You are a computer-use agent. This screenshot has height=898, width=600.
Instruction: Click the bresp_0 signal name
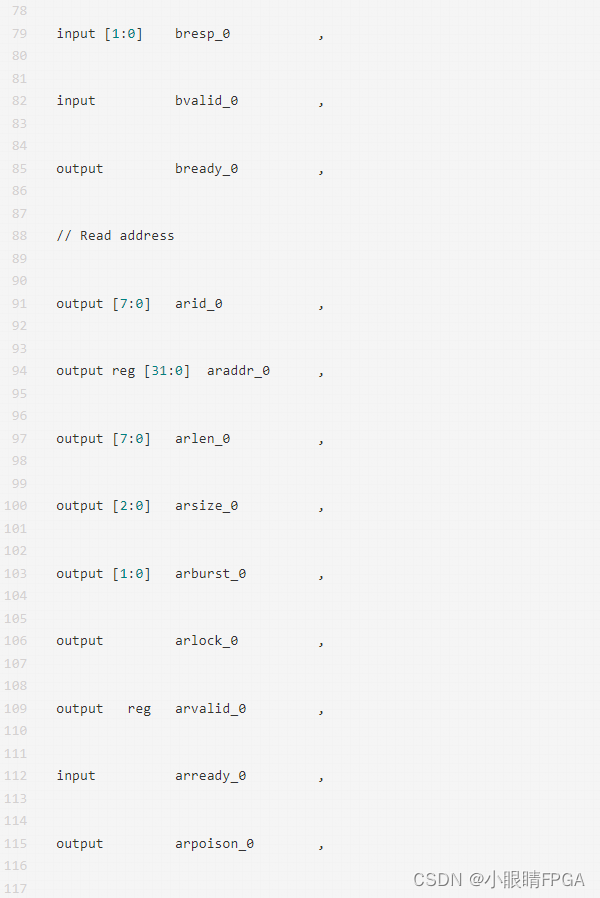pos(202,33)
